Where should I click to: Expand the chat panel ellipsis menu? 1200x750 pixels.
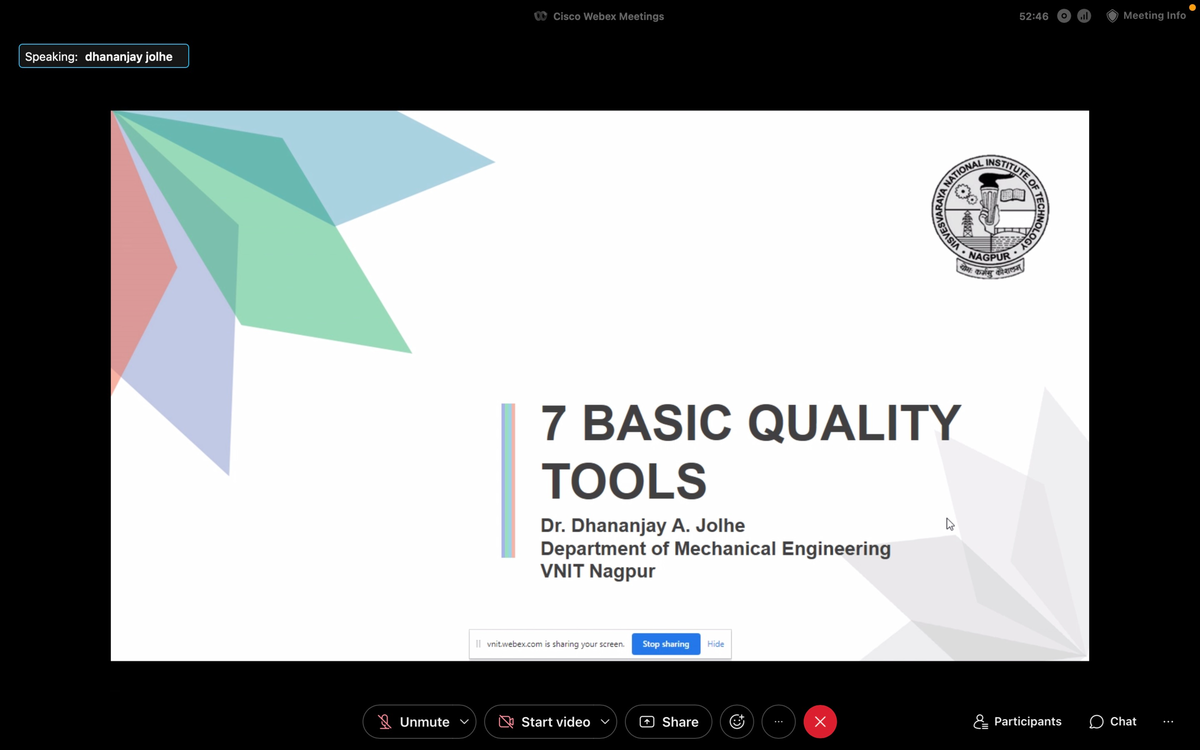[x=1168, y=721]
